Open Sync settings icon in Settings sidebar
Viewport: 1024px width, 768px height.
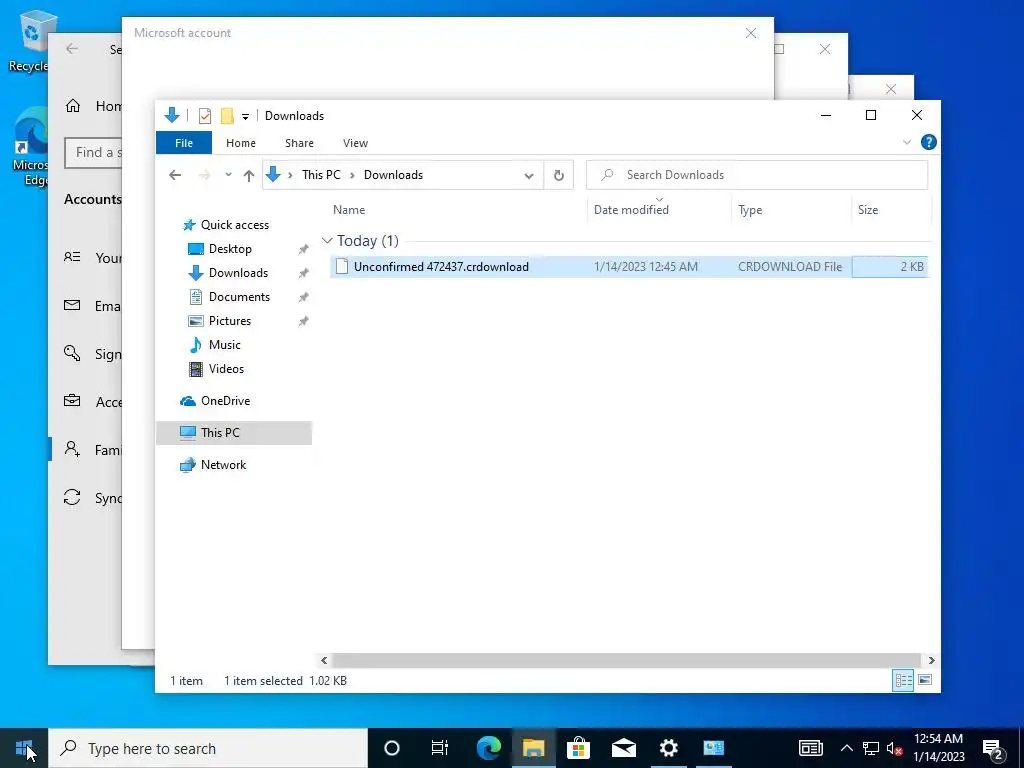pyautogui.click(x=72, y=498)
